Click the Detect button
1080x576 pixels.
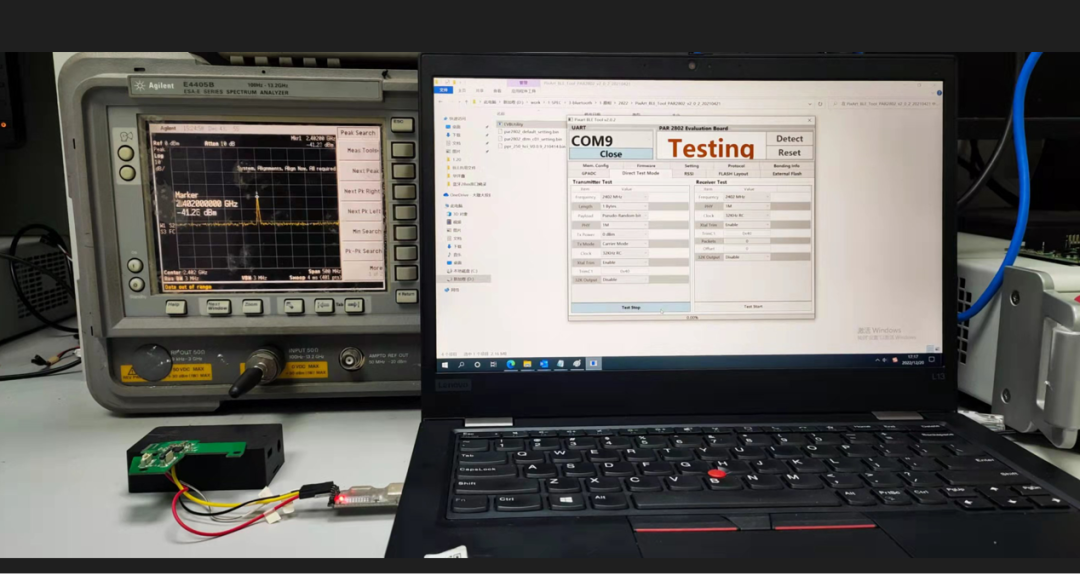[789, 138]
